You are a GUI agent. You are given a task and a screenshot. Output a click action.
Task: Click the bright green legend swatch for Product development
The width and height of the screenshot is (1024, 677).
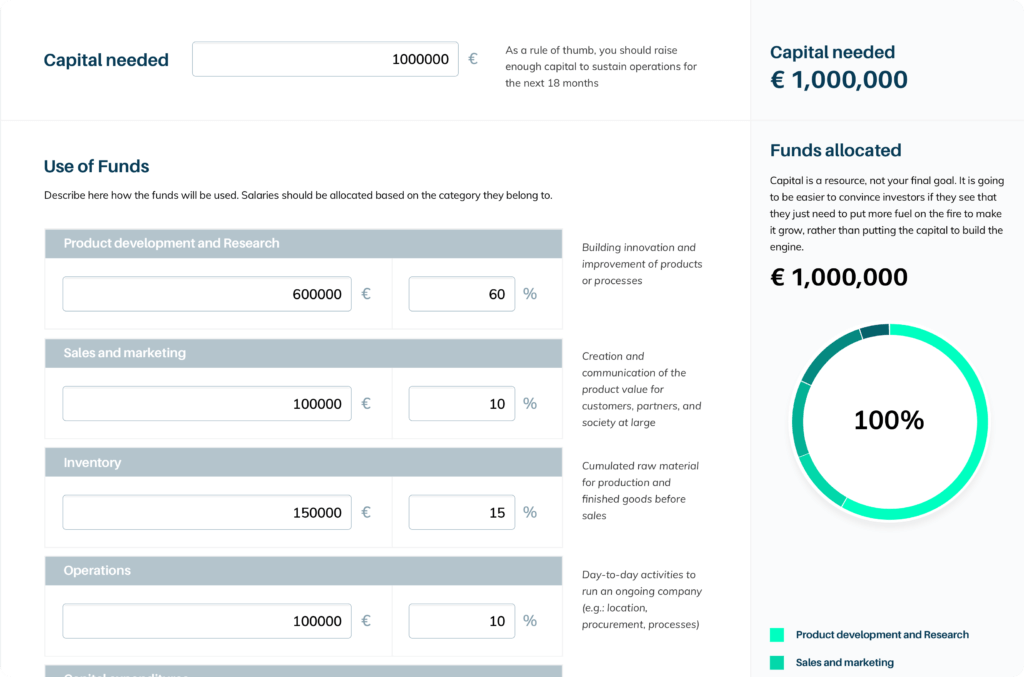pyautogui.click(x=778, y=634)
